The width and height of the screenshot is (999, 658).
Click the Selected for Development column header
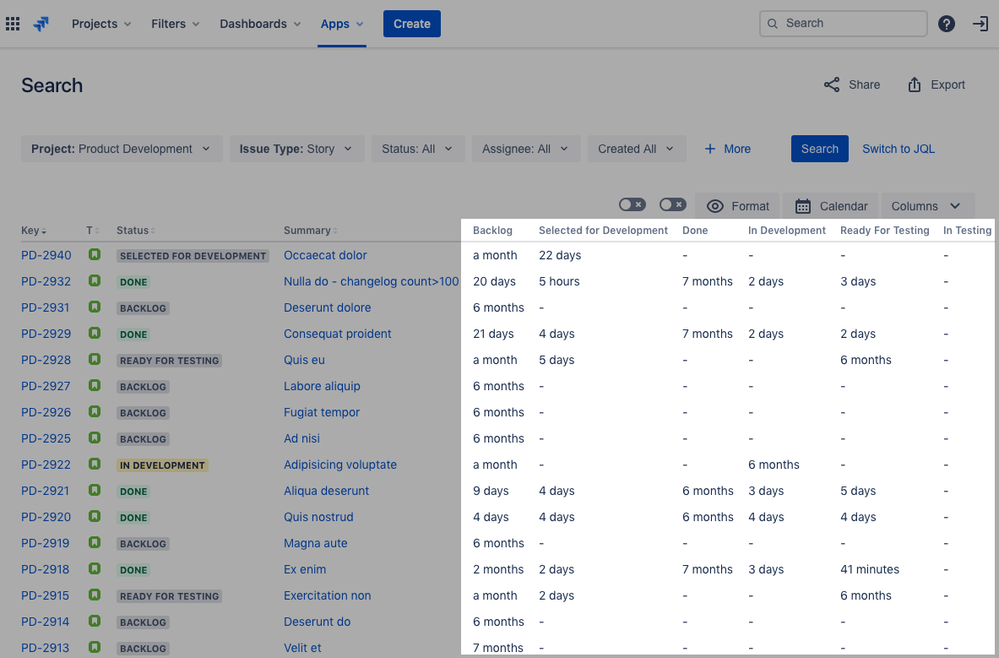[x=603, y=231]
